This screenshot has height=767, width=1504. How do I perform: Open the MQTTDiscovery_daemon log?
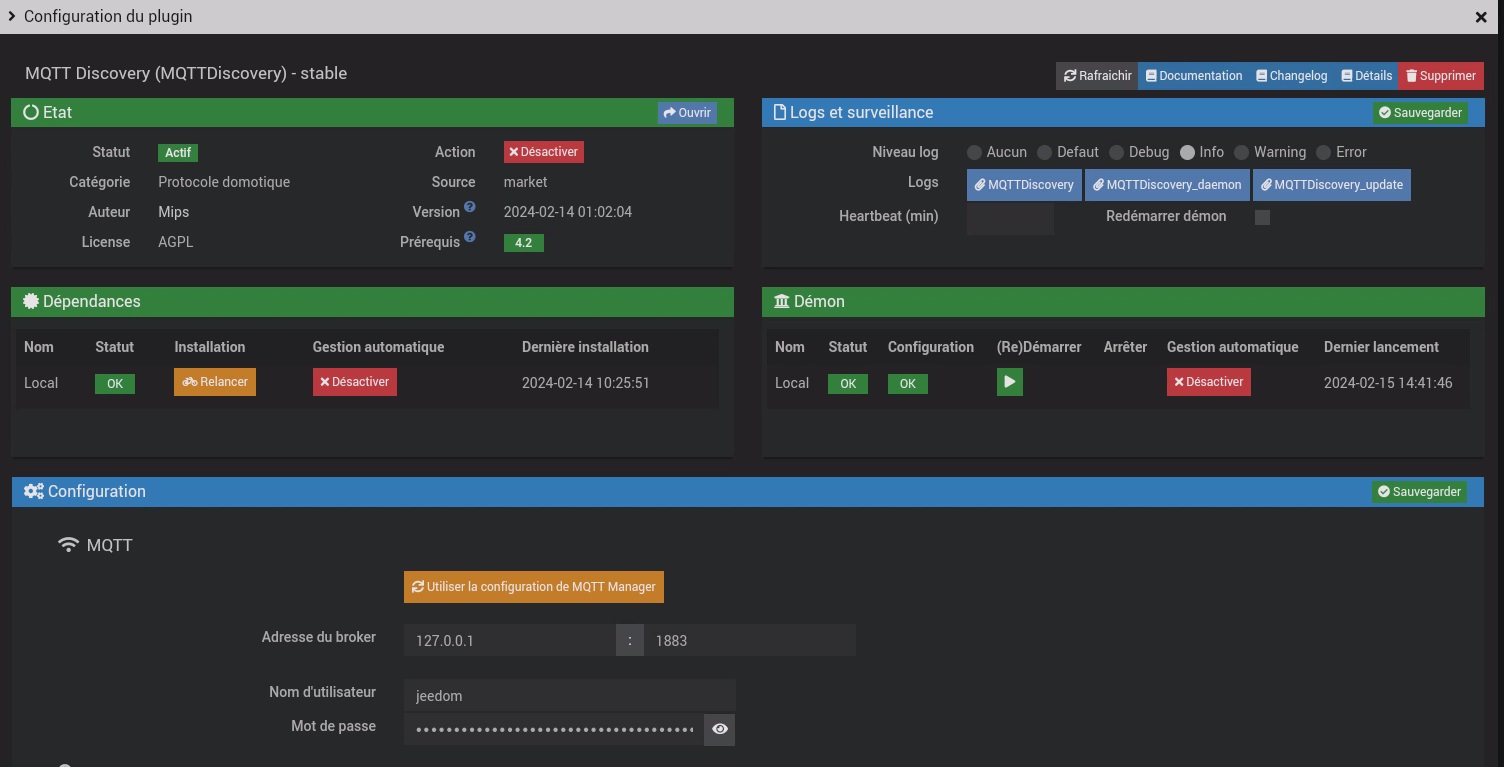coord(1167,185)
